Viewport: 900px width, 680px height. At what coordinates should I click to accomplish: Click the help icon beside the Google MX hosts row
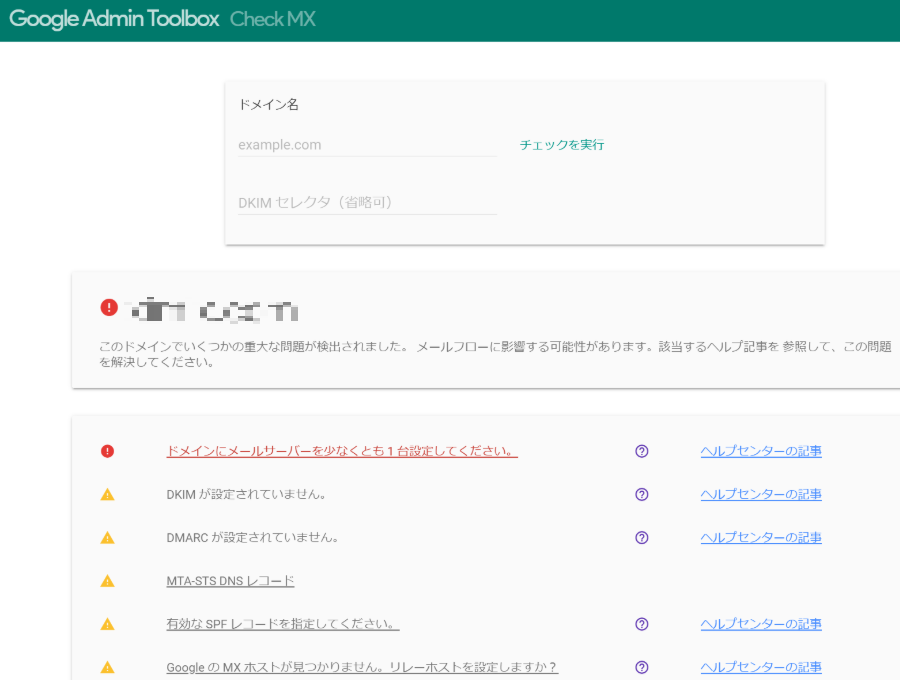pos(641,666)
